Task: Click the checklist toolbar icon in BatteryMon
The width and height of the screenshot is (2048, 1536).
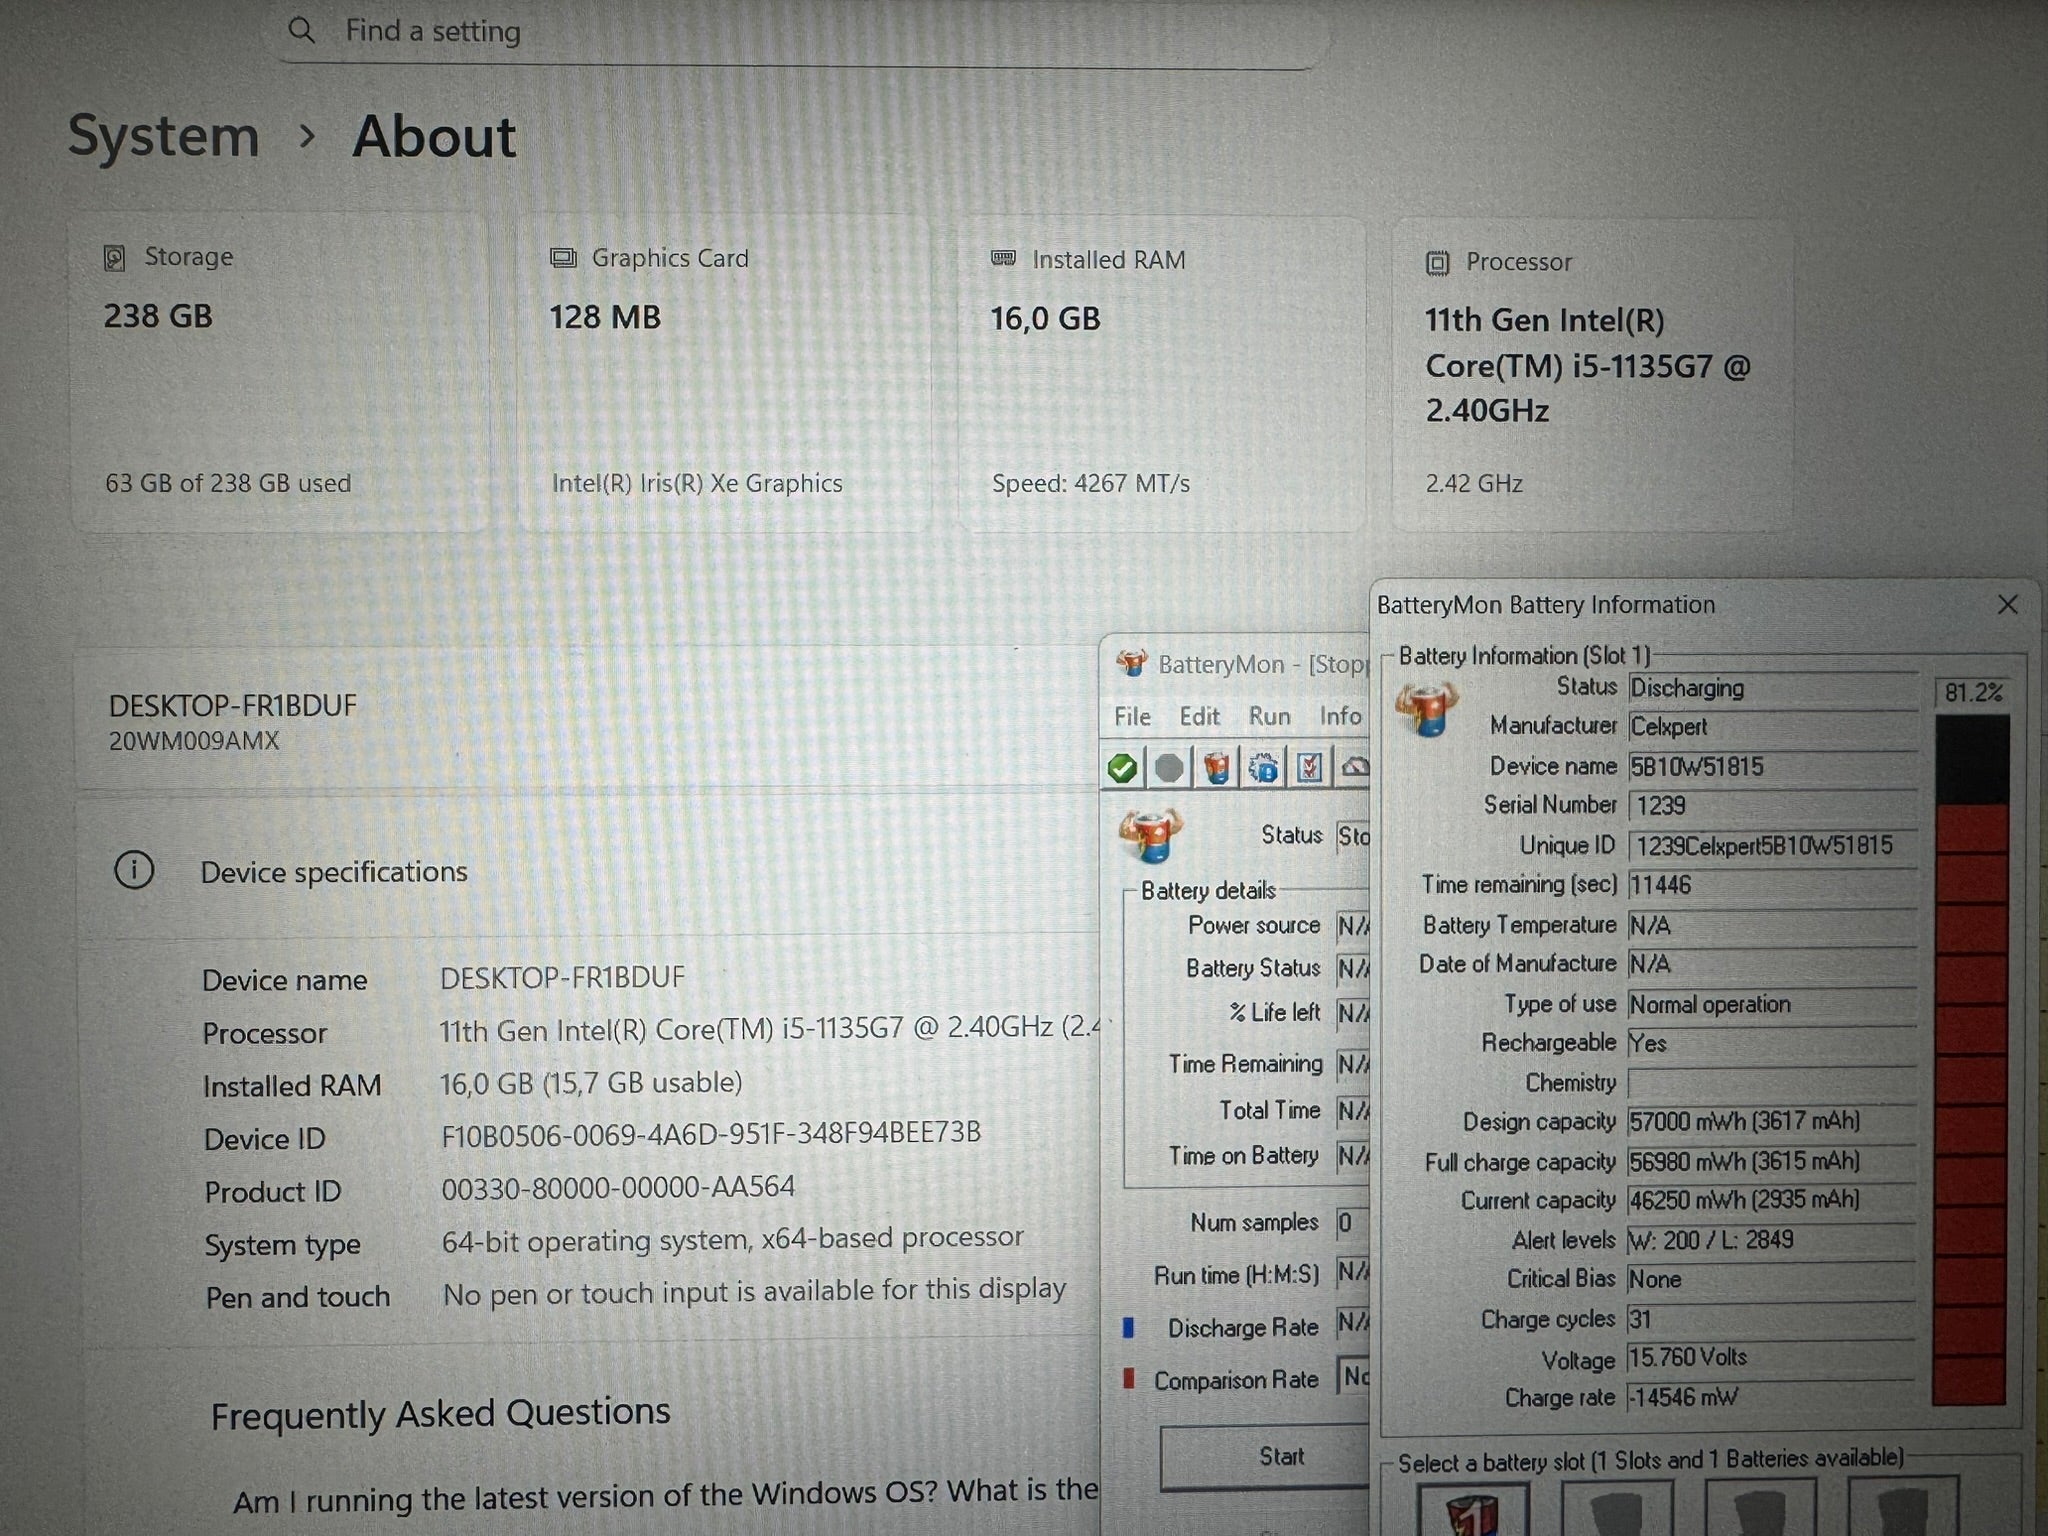Action: (1309, 768)
